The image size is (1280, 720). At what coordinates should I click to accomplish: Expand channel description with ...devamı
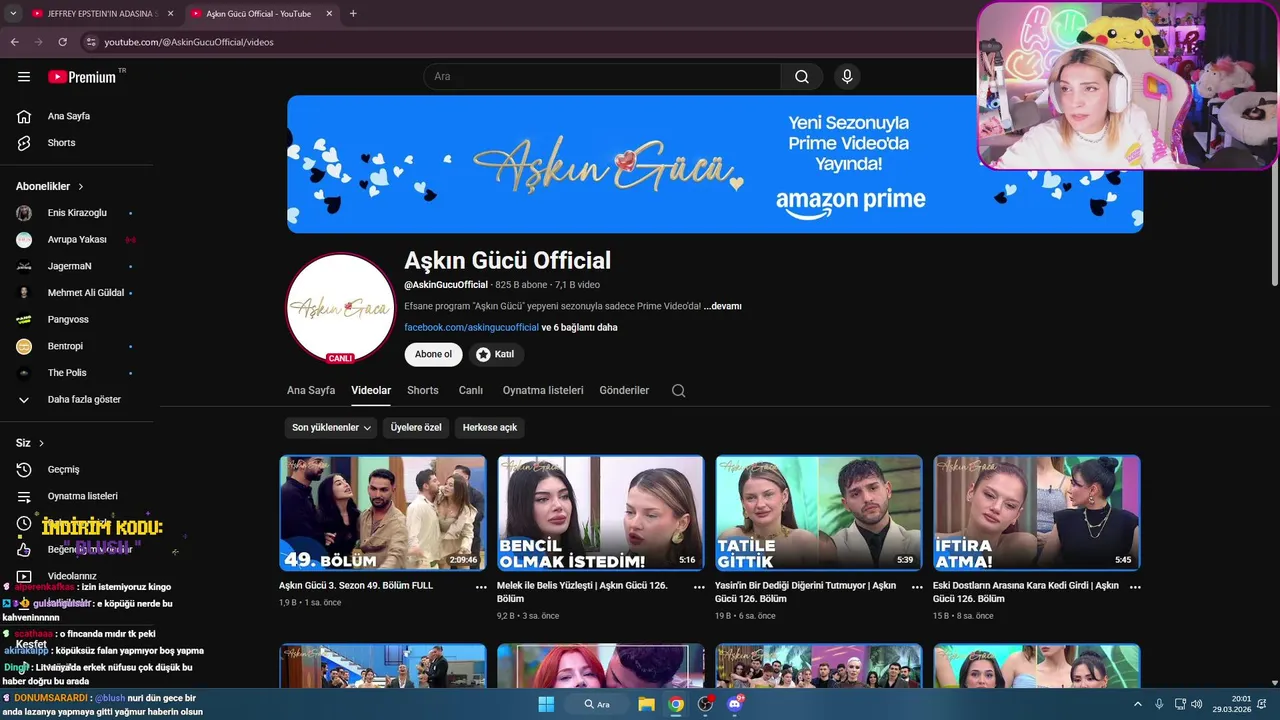723,307
